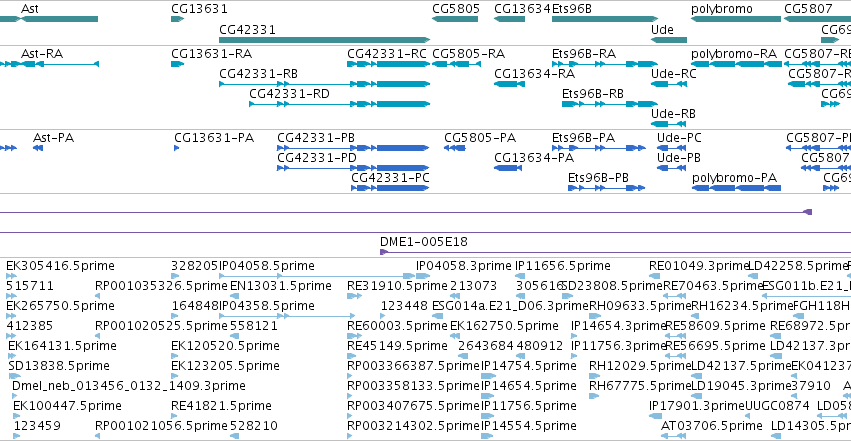Click transcript CG42331-RD label

tap(289, 94)
